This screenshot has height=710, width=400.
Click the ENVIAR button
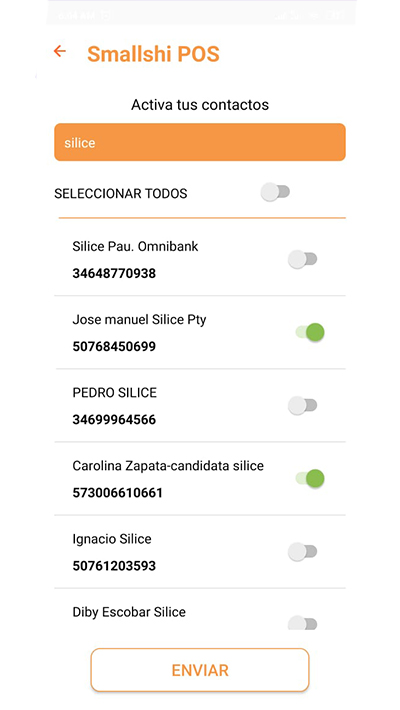tap(200, 670)
